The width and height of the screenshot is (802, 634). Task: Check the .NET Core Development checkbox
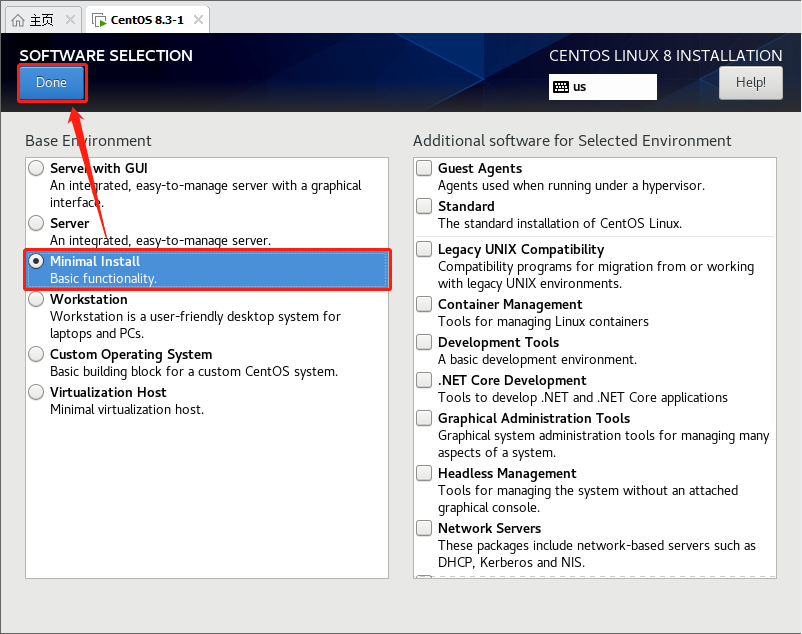click(x=424, y=380)
